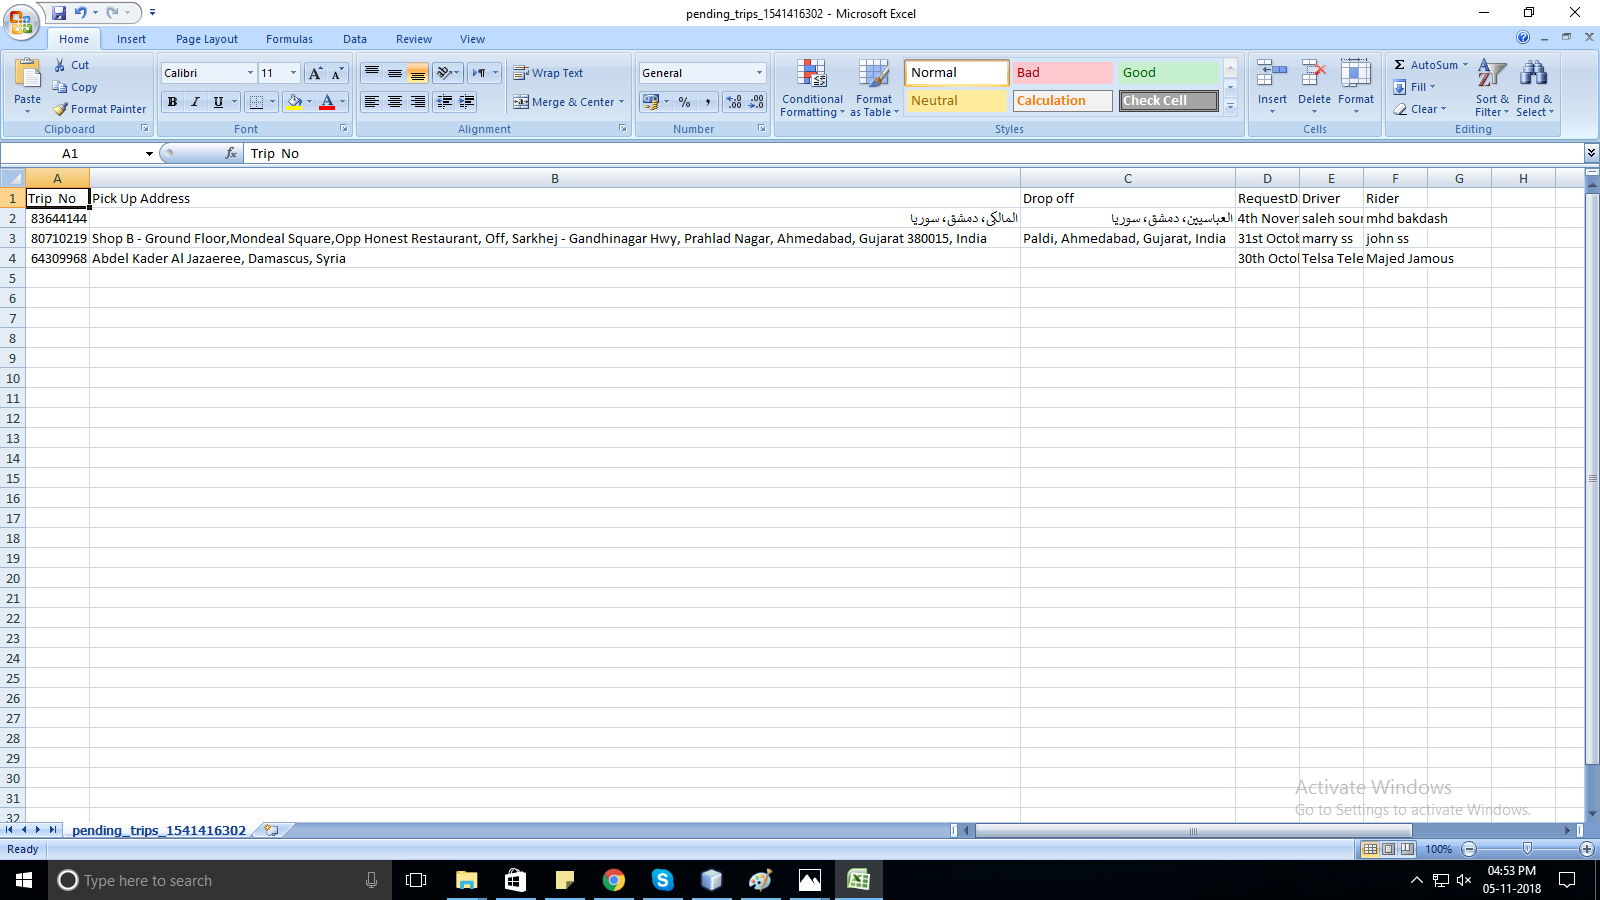Switch to the Insert ribbon tab
The width and height of the screenshot is (1600, 900).
pyautogui.click(x=131, y=39)
